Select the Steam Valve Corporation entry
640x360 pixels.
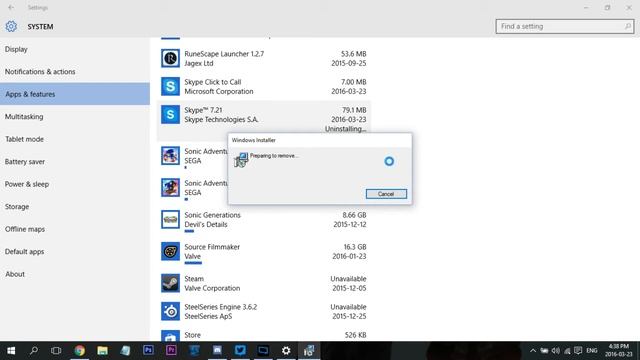tap(264, 283)
